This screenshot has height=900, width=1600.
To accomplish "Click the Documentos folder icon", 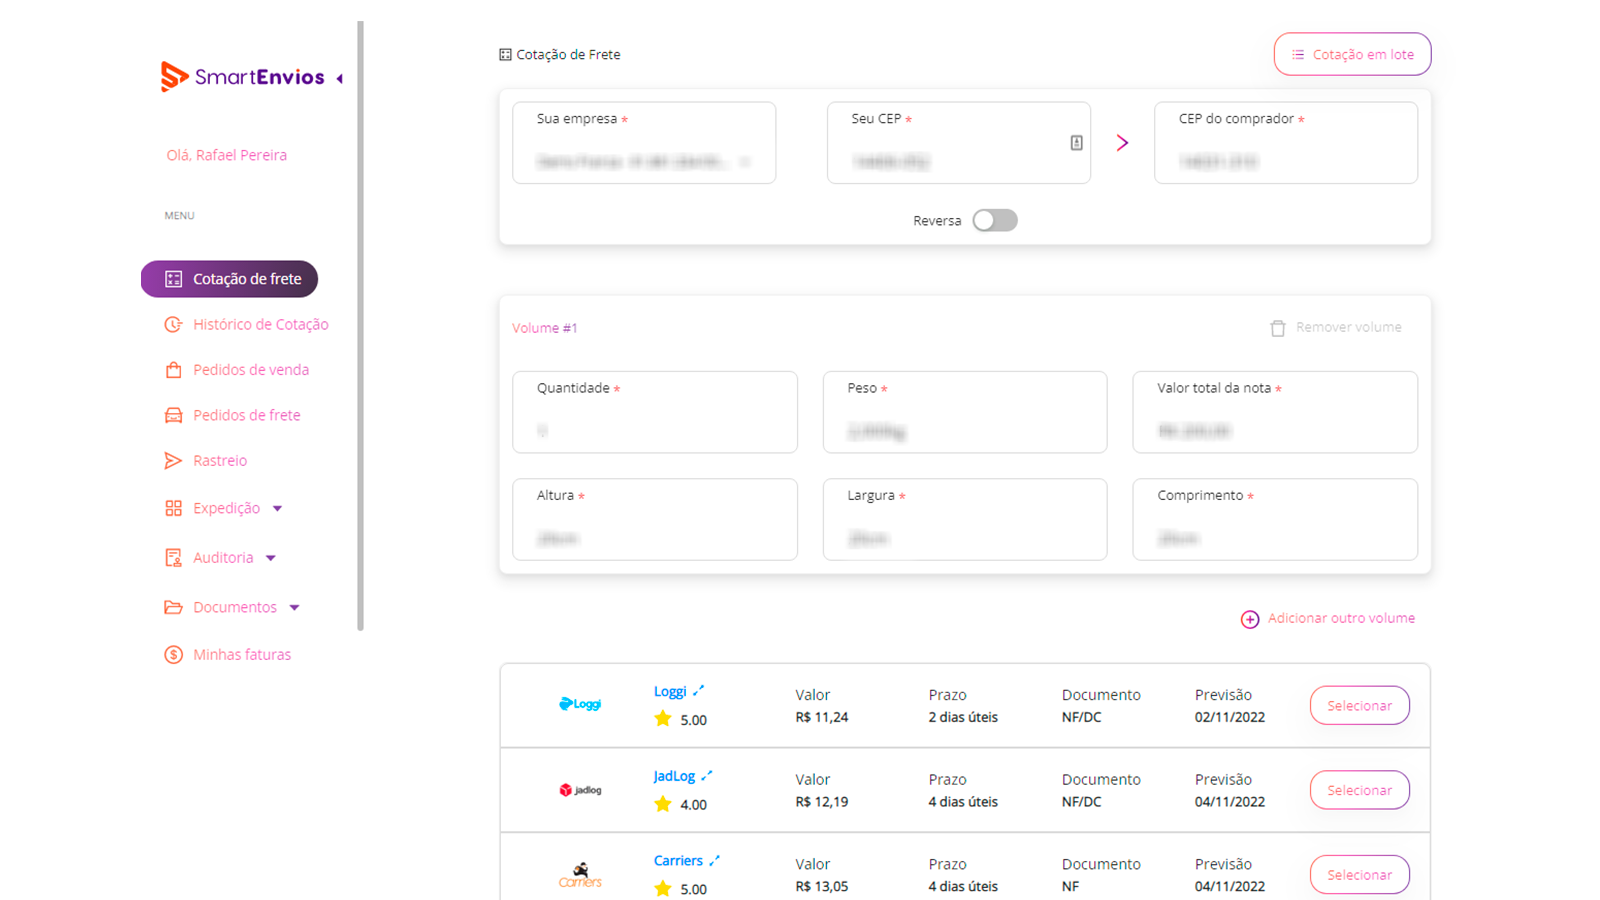I will point(173,607).
